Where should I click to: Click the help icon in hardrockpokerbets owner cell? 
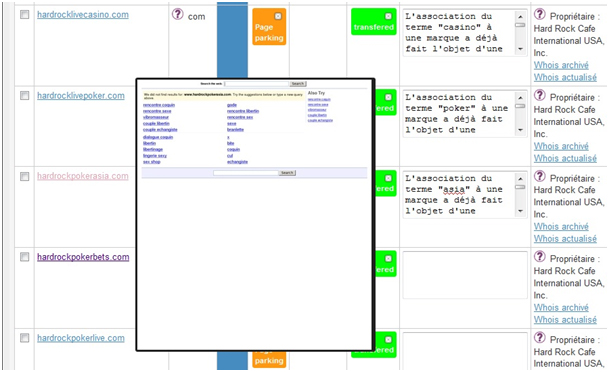point(539,257)
